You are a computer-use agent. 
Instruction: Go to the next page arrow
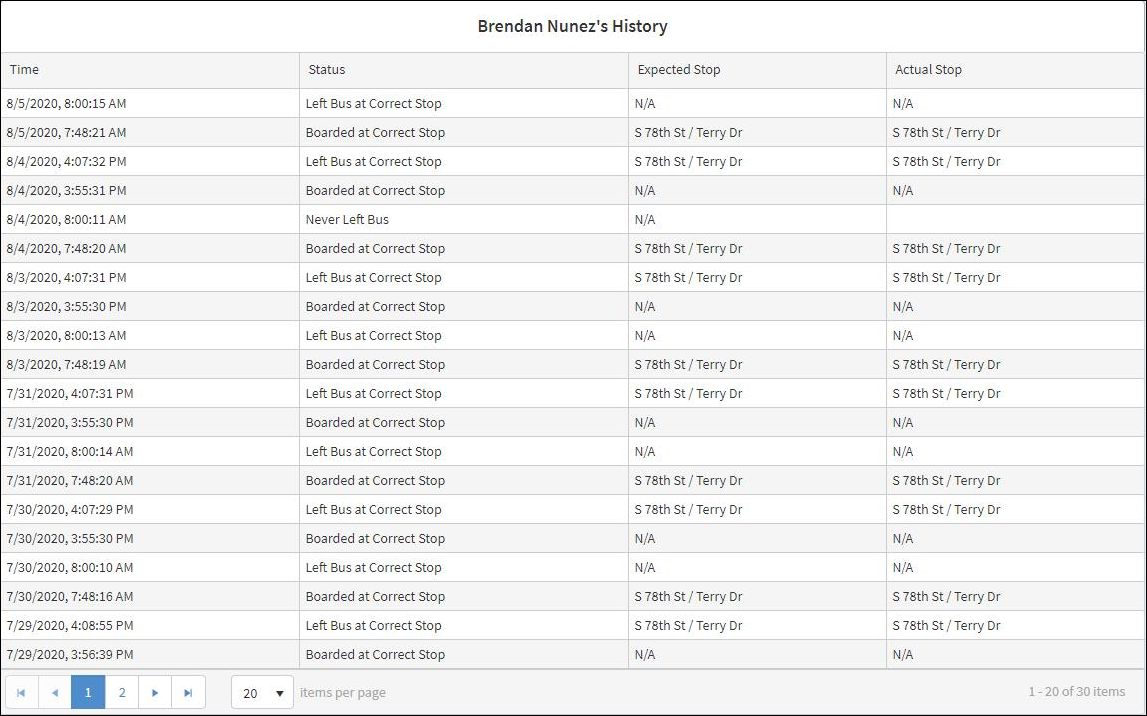tap(155, 692)
